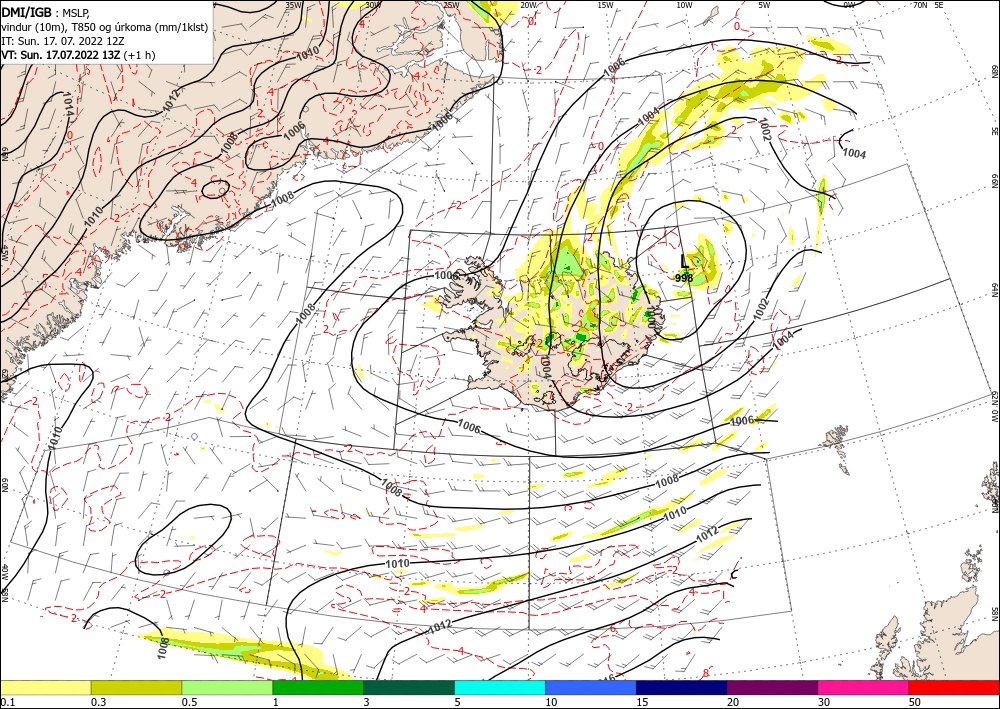
Task: Click the "30" legend value
Action: pos(825,702)
